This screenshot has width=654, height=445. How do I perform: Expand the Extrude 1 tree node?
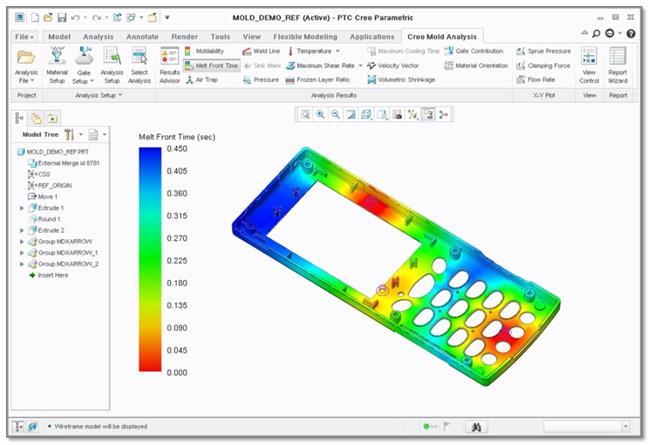click(22, 208)
